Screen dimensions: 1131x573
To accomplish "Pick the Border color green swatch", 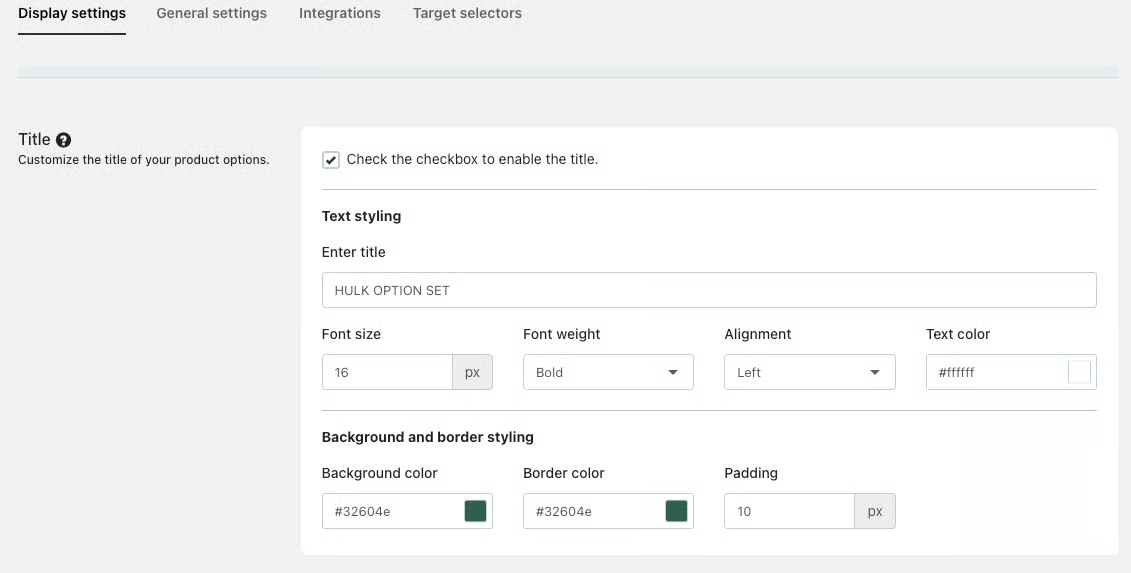I will tap(677, 511).
